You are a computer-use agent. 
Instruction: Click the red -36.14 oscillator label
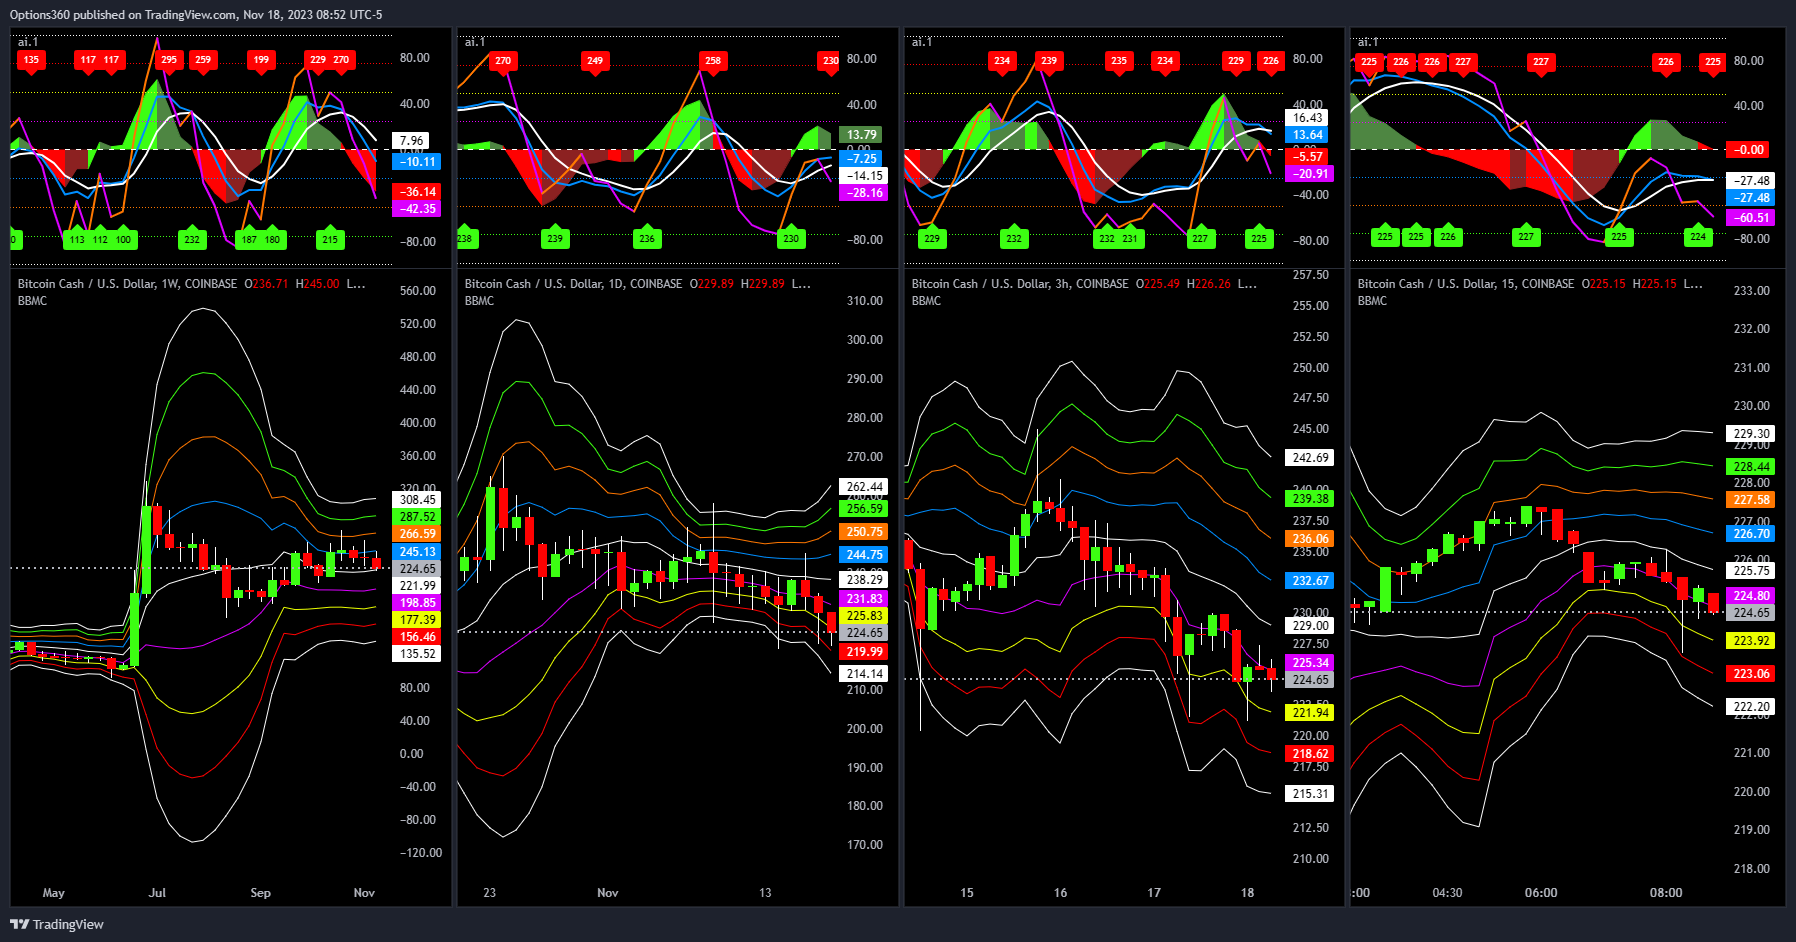click(x=417, y=192)
